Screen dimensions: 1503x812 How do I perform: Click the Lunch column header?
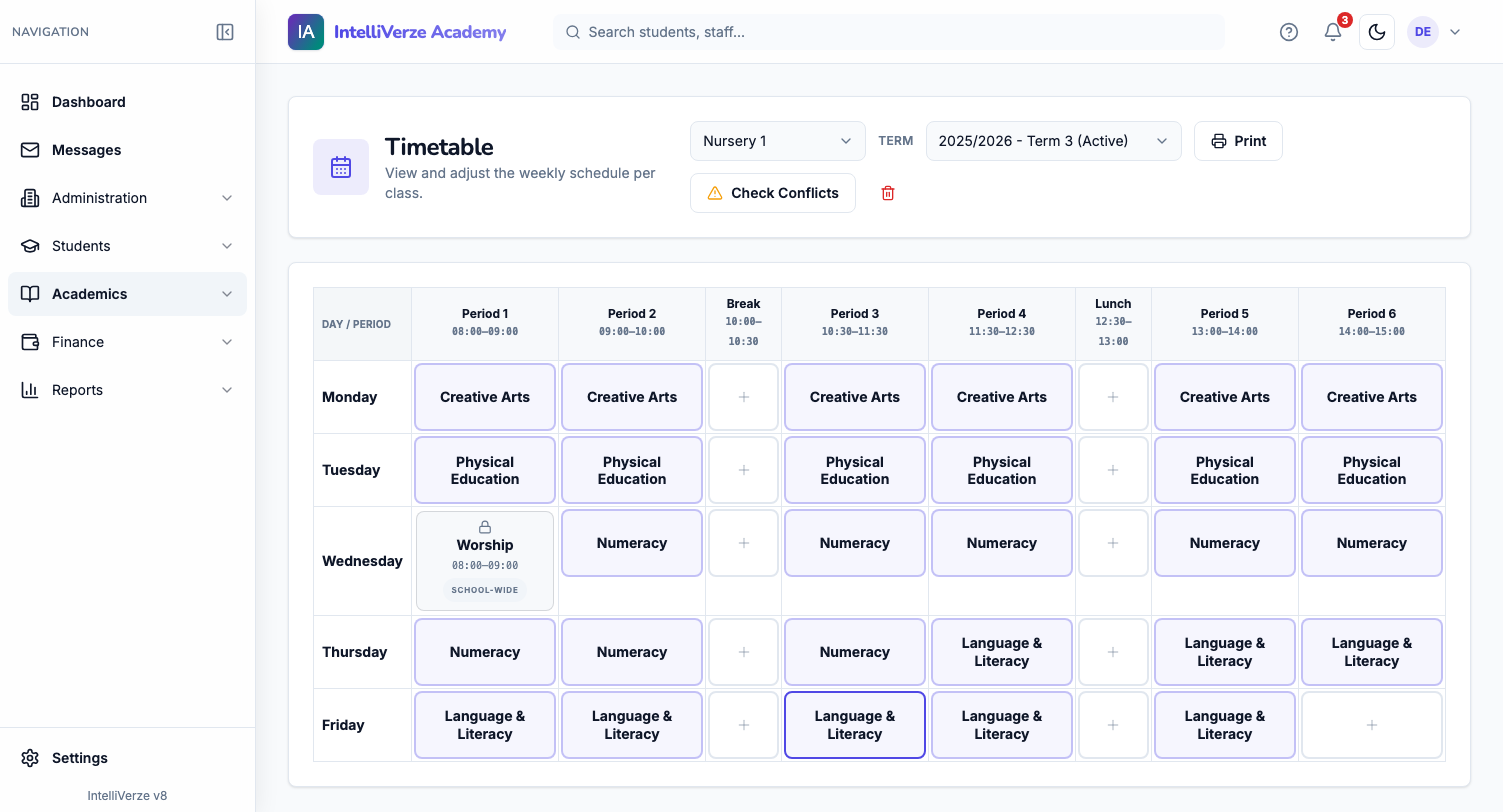[x=1113, y=322]
